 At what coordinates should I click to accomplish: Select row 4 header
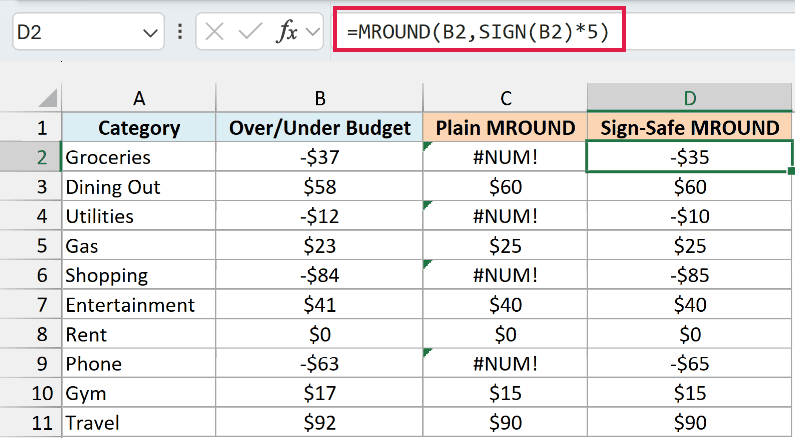[x=30, y=216]
